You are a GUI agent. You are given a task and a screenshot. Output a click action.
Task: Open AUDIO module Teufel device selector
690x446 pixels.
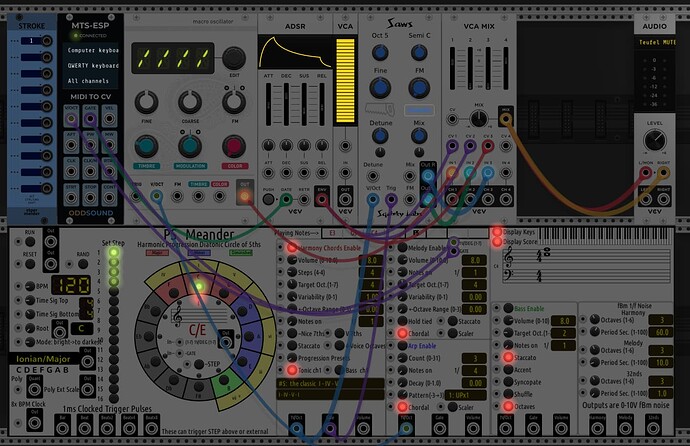[x=656, y=42]
